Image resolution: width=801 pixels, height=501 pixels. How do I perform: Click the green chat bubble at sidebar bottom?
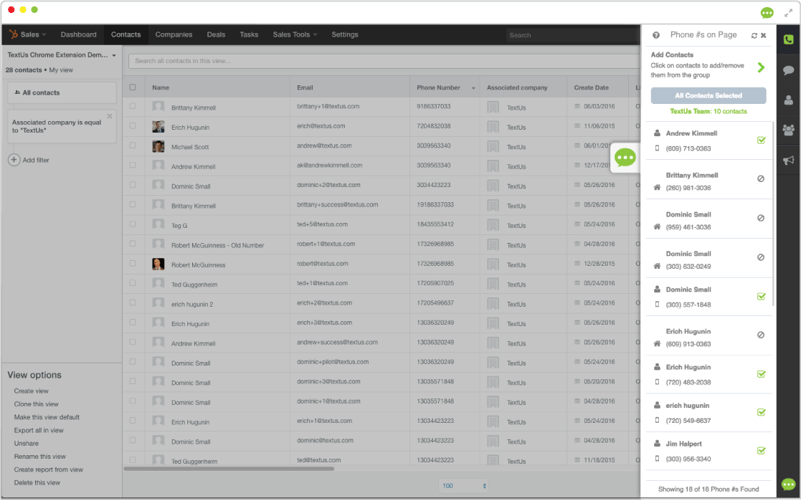[x=788, y=484]
